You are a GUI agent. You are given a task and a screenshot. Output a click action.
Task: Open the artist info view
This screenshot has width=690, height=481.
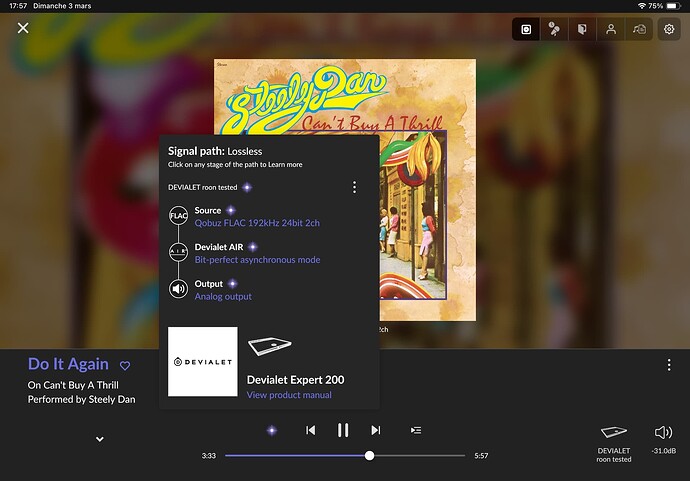point(611,29)
